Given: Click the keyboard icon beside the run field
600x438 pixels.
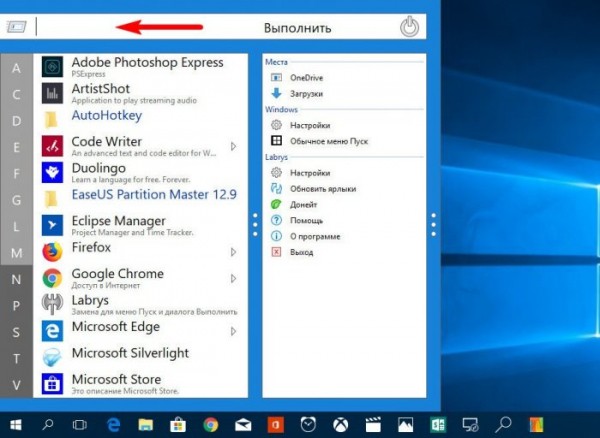Looking at the screenshot, I should 16,27.
